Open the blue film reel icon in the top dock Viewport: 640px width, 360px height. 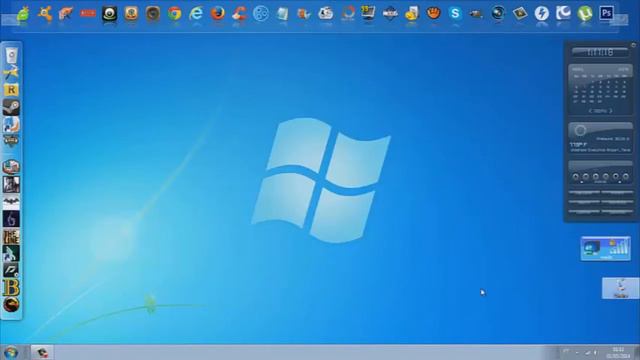pyautogui.click(x=261, y=13)
